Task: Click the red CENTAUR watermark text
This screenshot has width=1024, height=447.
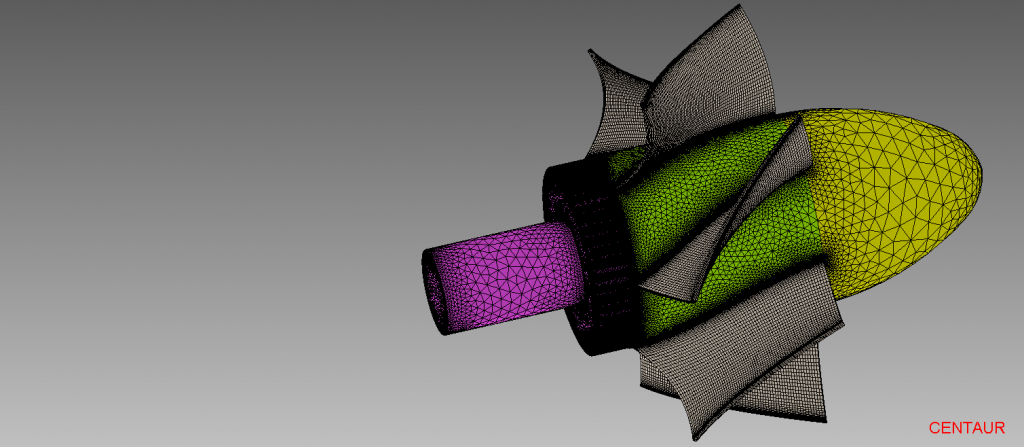Action: (966, 427)
